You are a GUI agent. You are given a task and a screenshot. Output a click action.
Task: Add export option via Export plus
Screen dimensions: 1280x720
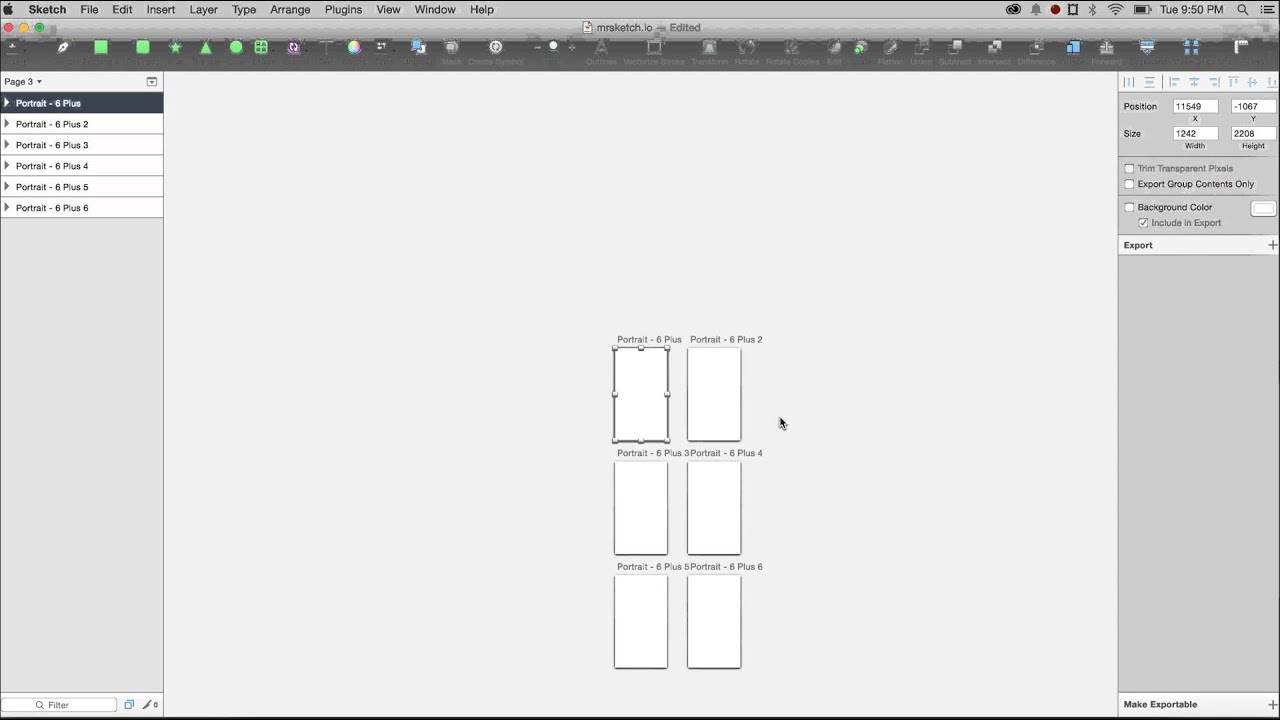1272,245
